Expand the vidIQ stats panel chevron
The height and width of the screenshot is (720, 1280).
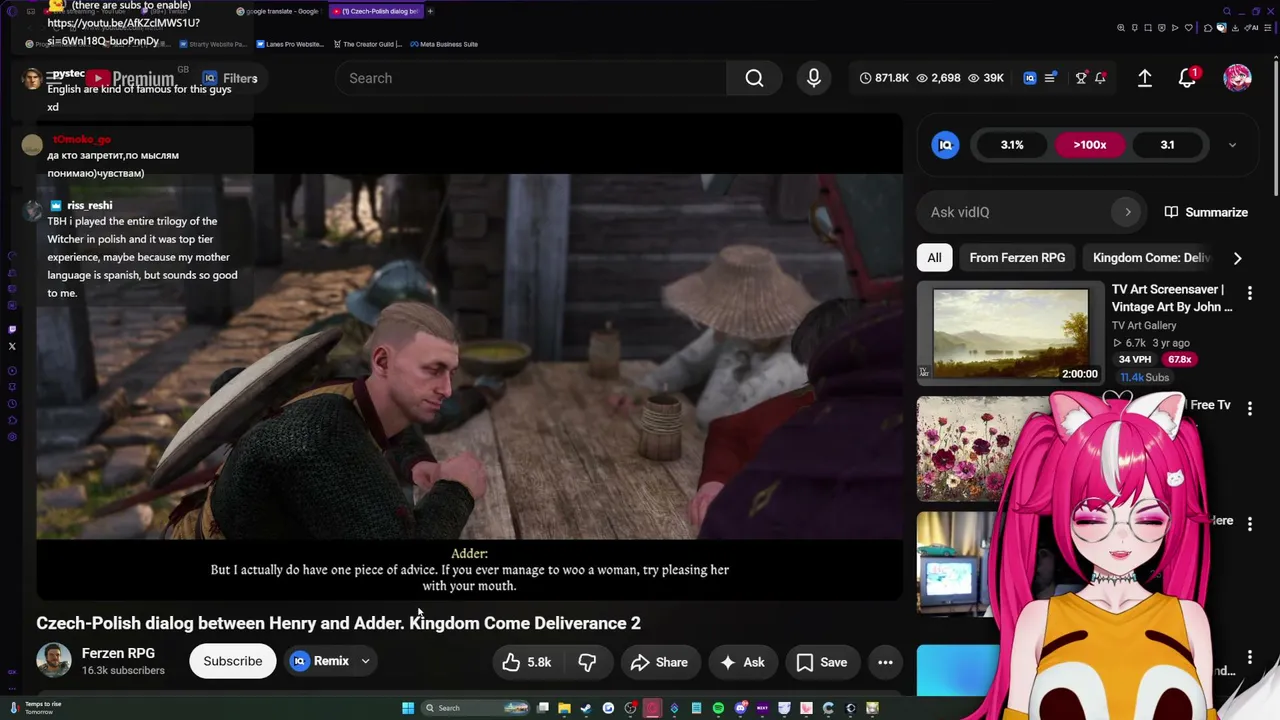[x=1232, y=145]
